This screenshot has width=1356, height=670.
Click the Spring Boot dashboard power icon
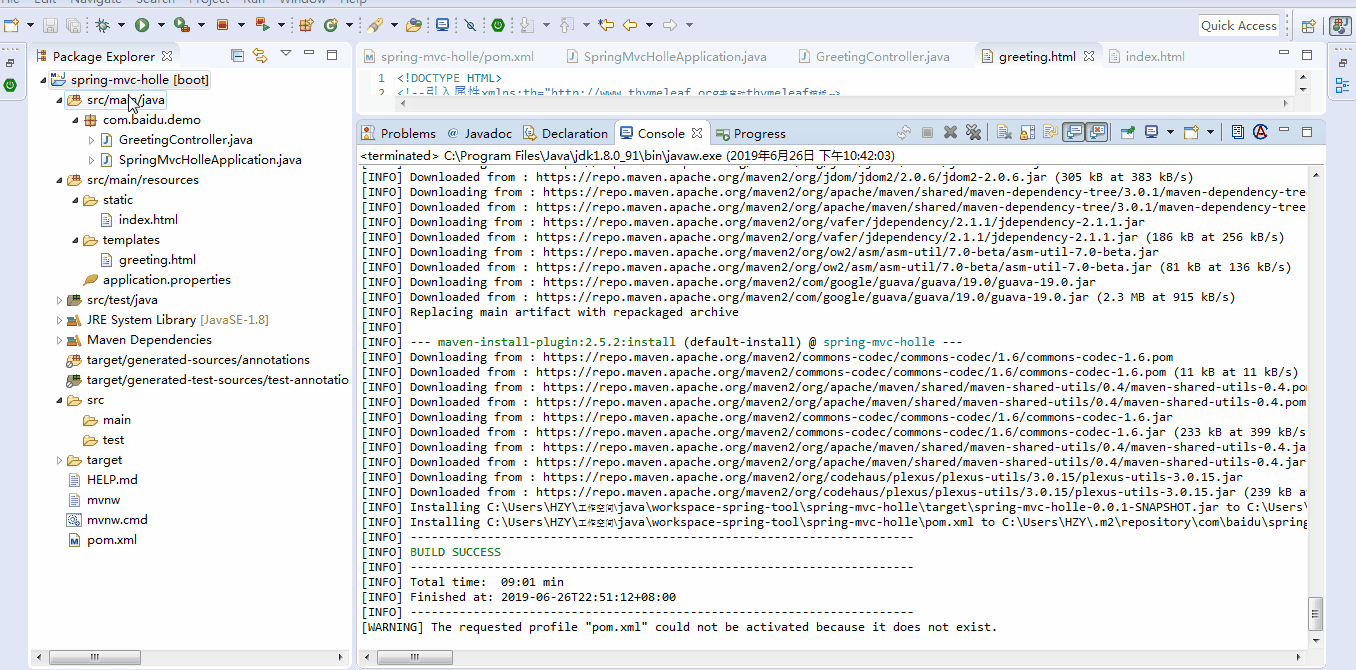[x=498, y=25]
